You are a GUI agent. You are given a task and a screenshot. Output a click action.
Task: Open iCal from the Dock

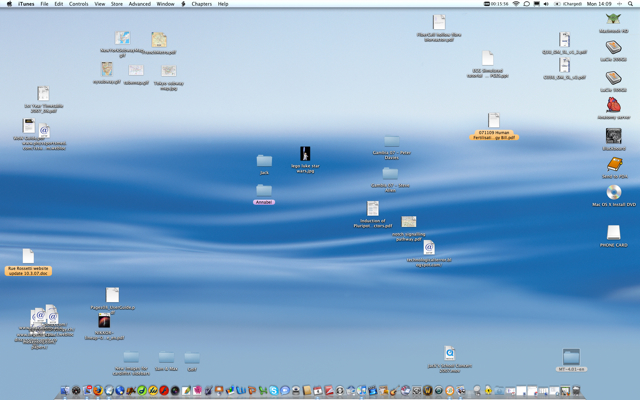(318, 391)
